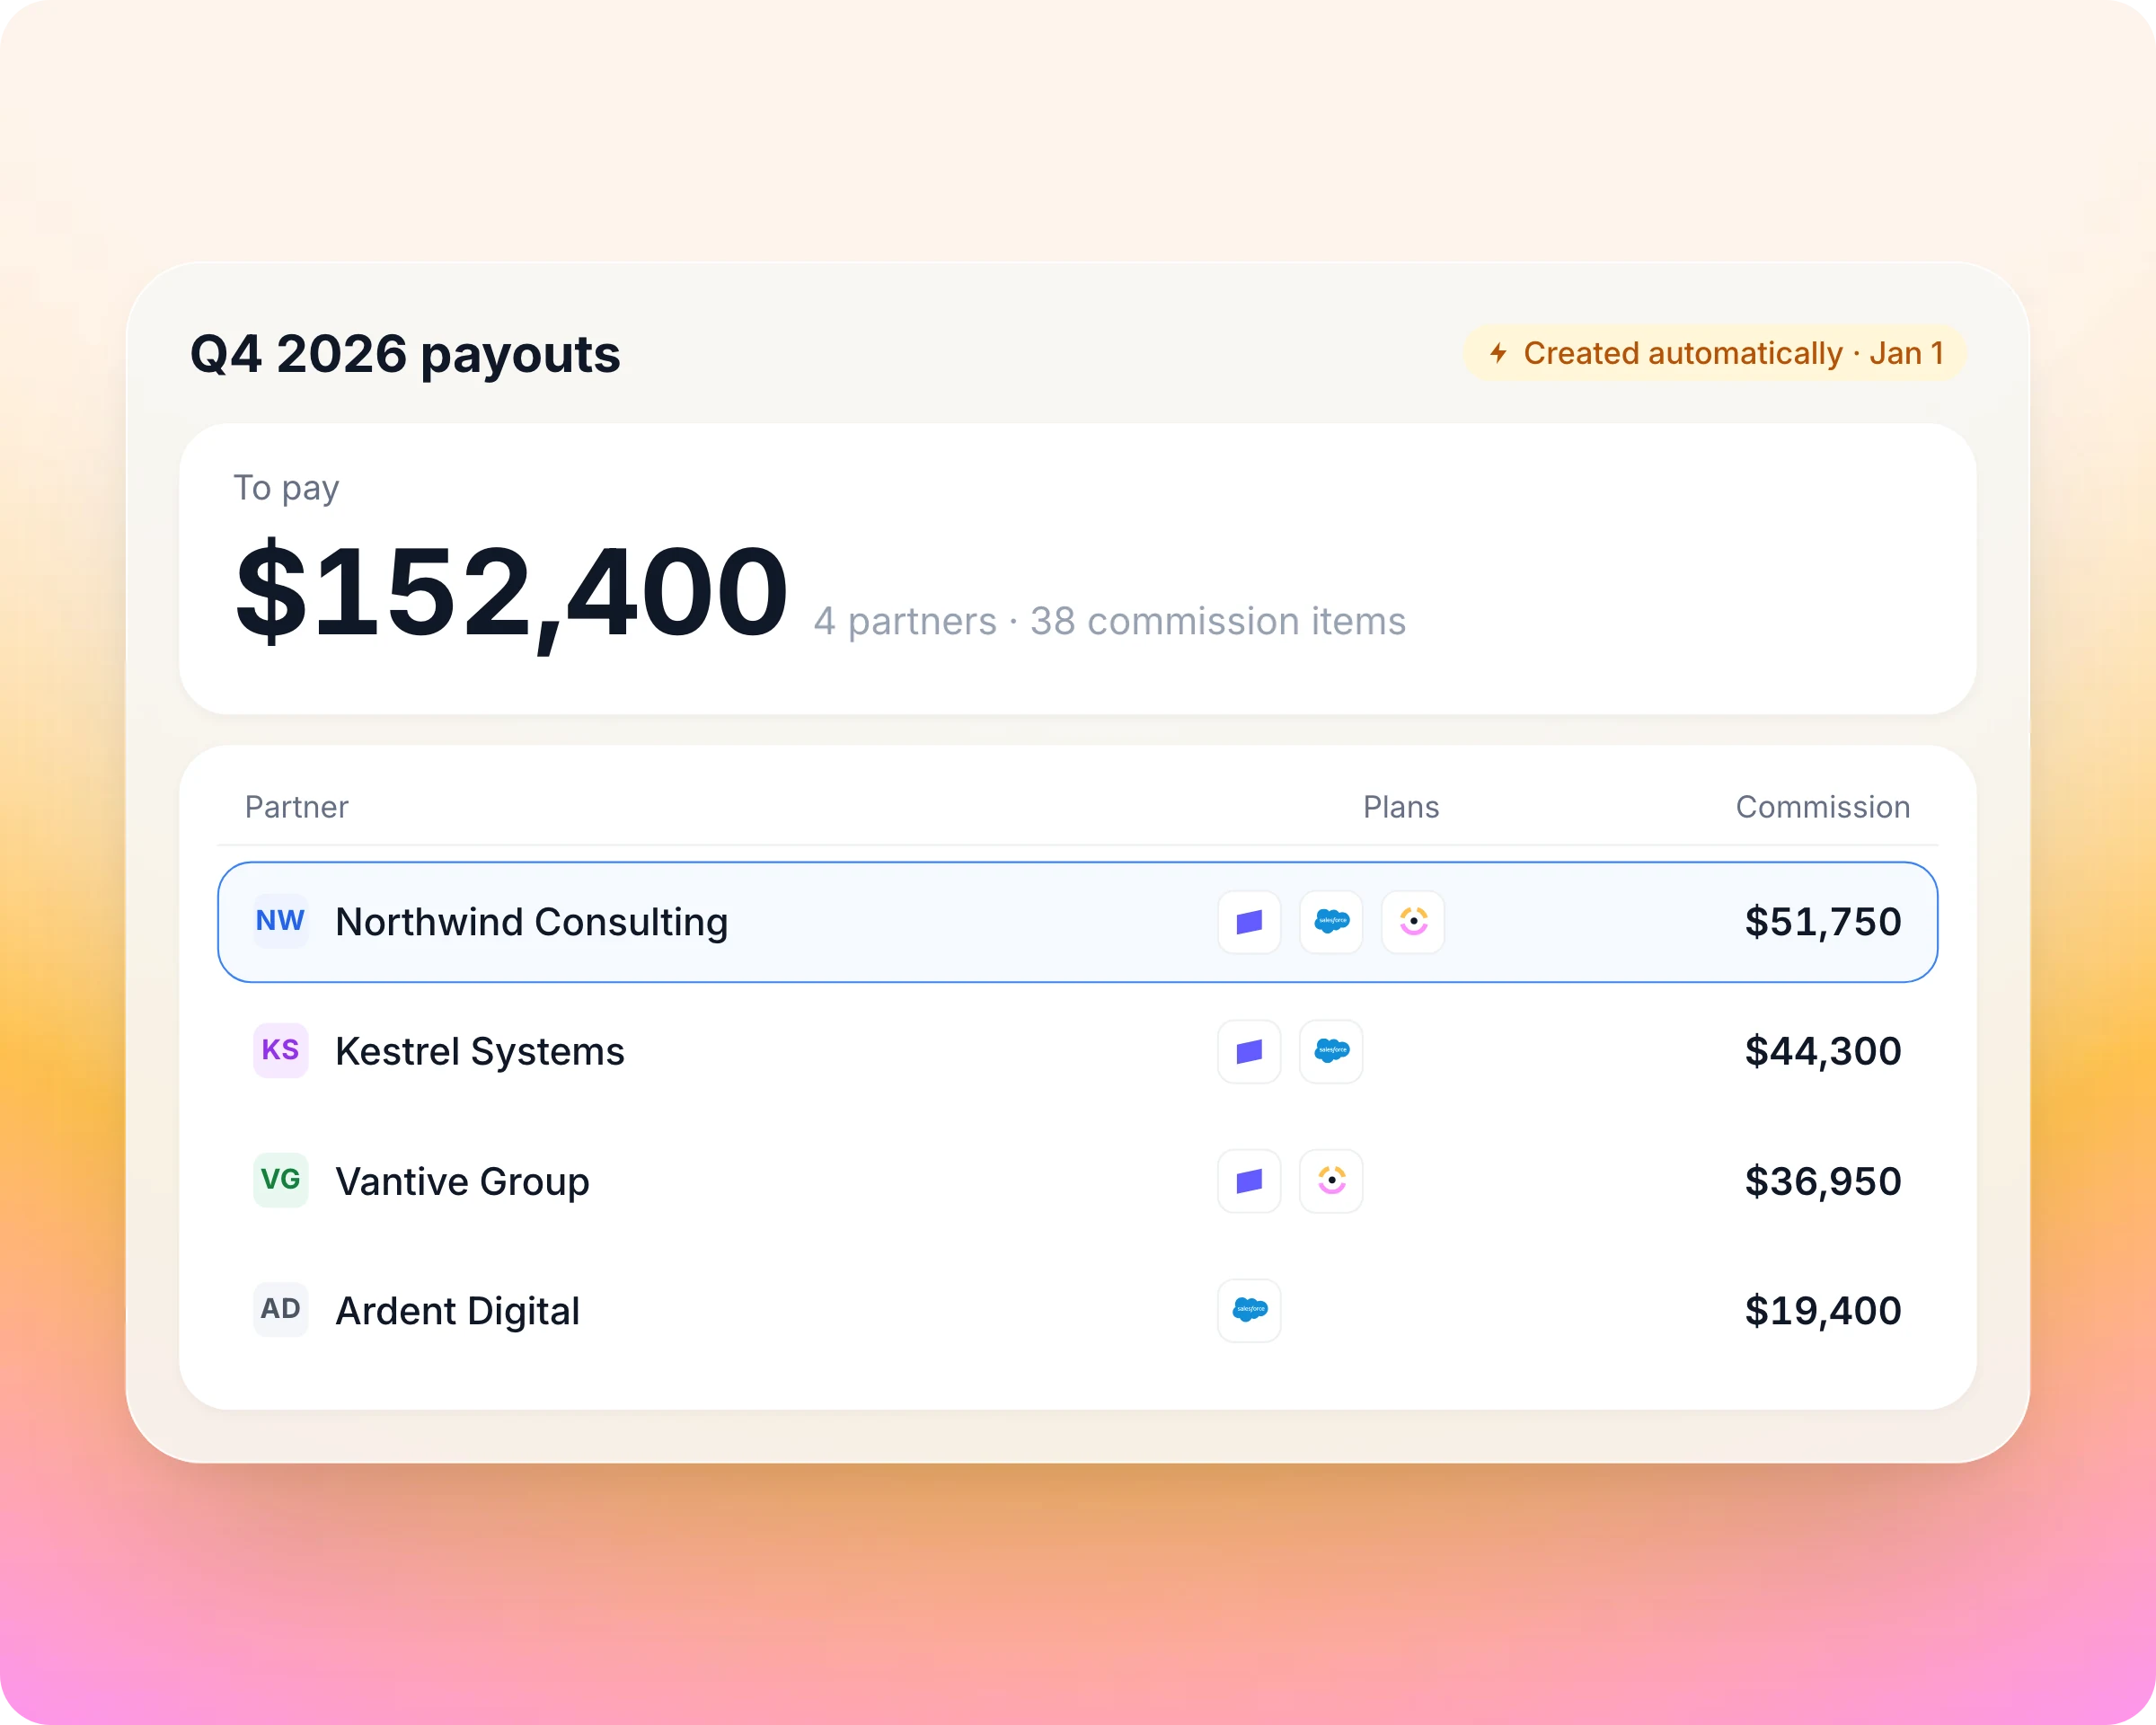The height and width of the screenshot is (1725, 2156).
Task: Click the 'Created automatically · Jan 1' badge text
Action: tap(1733, 353)
